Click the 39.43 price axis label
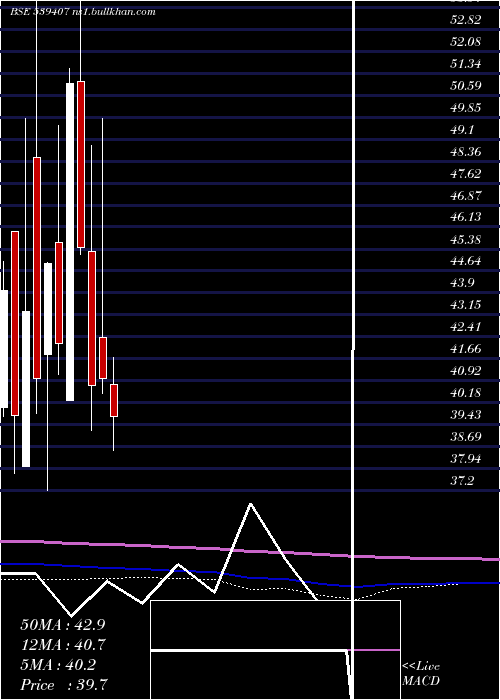The height and width of the screenshot is (700, 500). click(466, 415)
